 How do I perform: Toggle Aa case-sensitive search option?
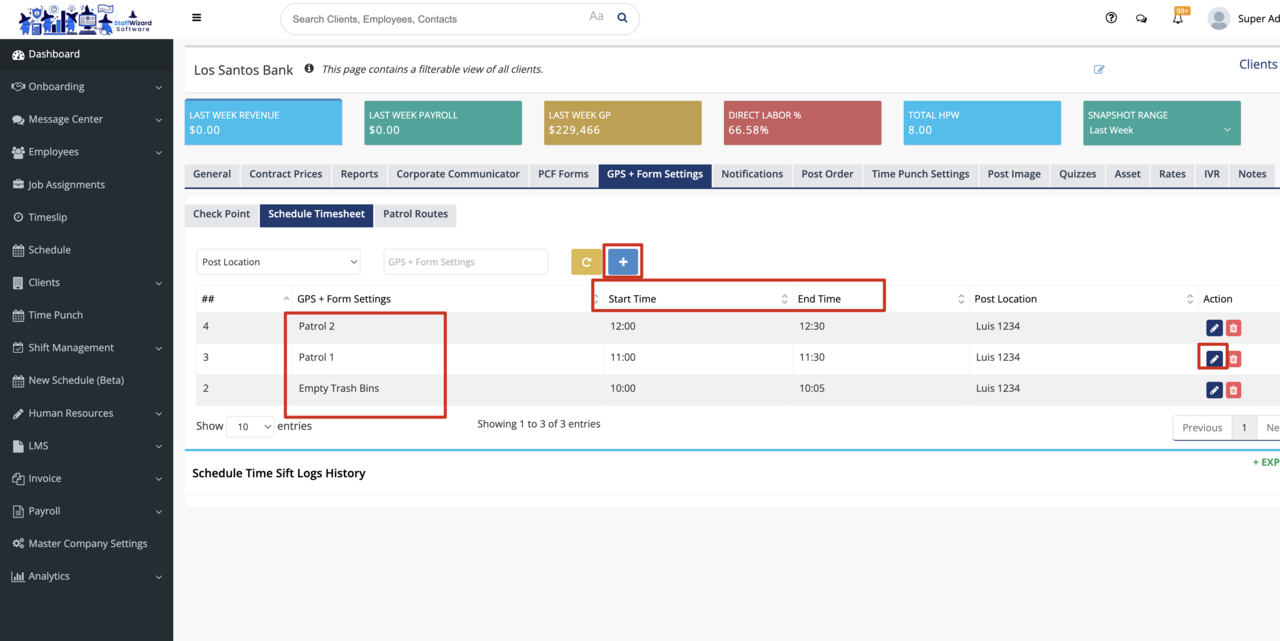596,17
